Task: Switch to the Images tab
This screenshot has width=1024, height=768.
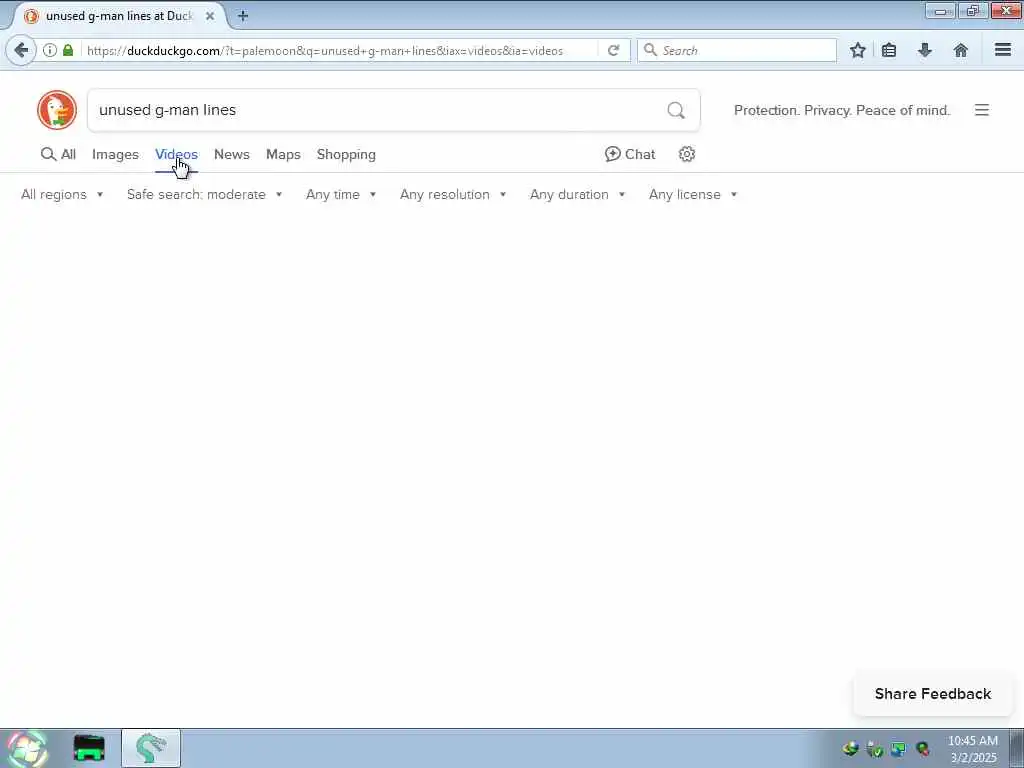Action: 115,155
